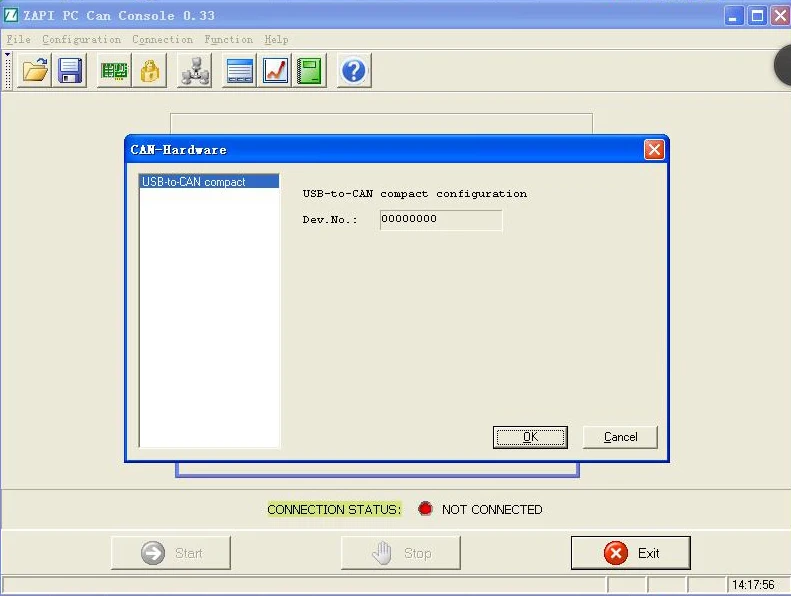Open the Help menu
The width and height of the screenshot is (791, 596).
coord(276,39)
